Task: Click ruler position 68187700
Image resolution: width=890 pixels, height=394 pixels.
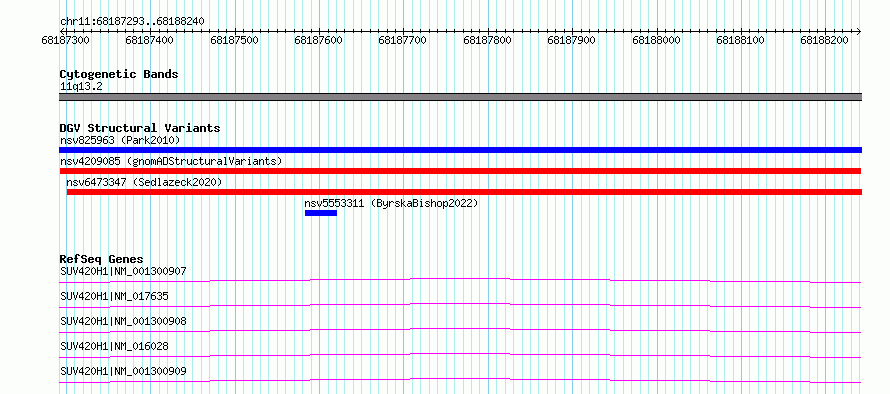Action: pyautogui.click(x=403, y=40)
